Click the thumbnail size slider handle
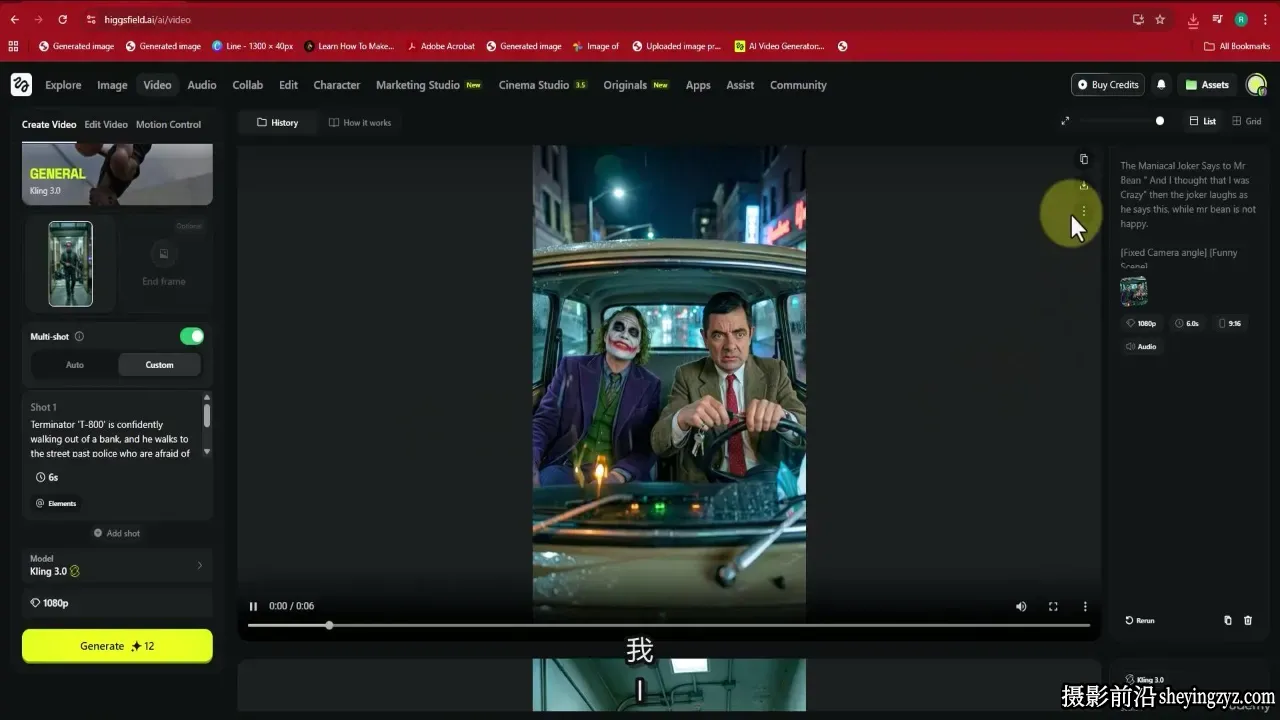 [x=1160, y=121]
